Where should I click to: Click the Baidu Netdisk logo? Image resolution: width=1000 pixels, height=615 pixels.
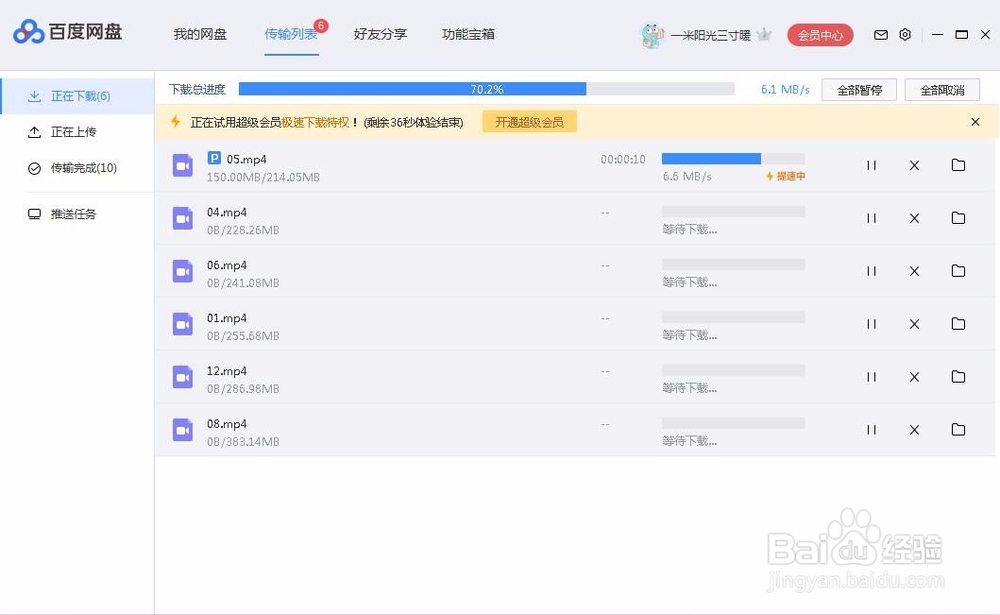click(x=67, y=32)
